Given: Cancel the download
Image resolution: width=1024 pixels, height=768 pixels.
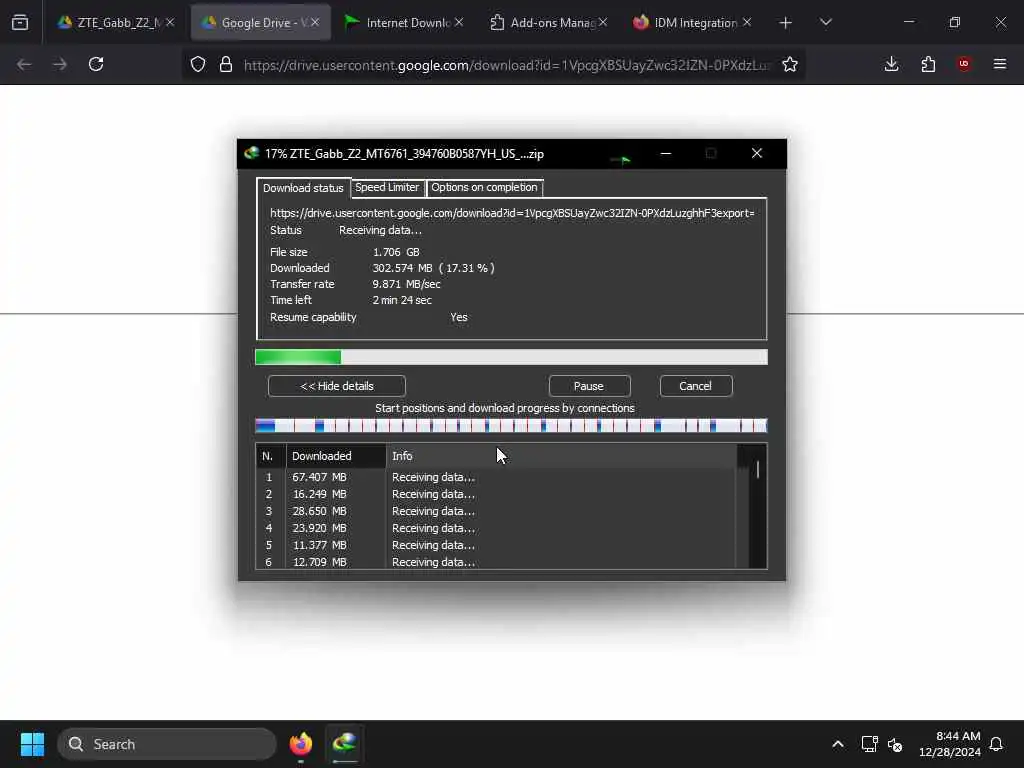Looking at the screenshot, I should (x=696, y=386).
